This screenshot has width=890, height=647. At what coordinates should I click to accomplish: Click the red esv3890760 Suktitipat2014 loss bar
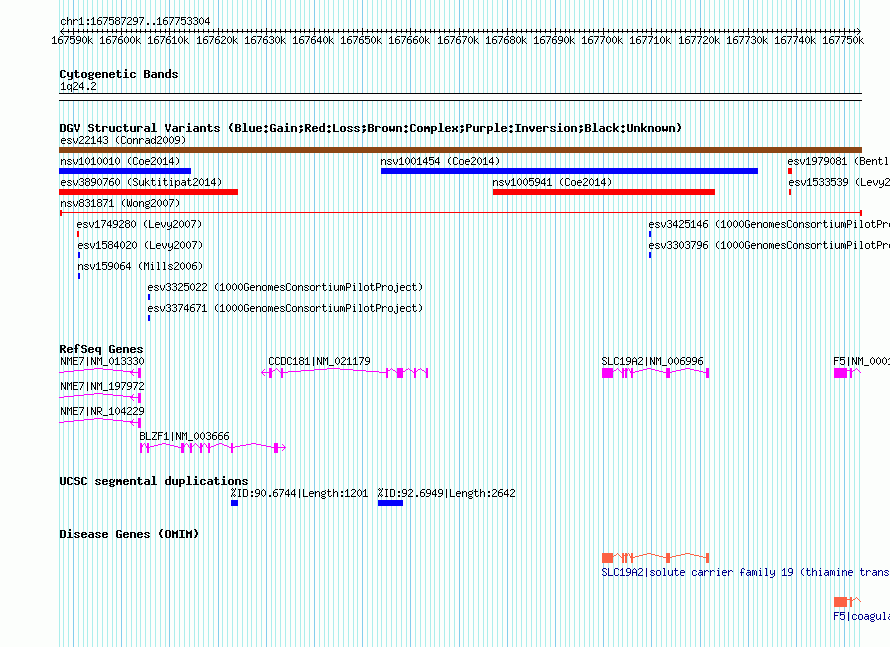[x=148, y=192]
